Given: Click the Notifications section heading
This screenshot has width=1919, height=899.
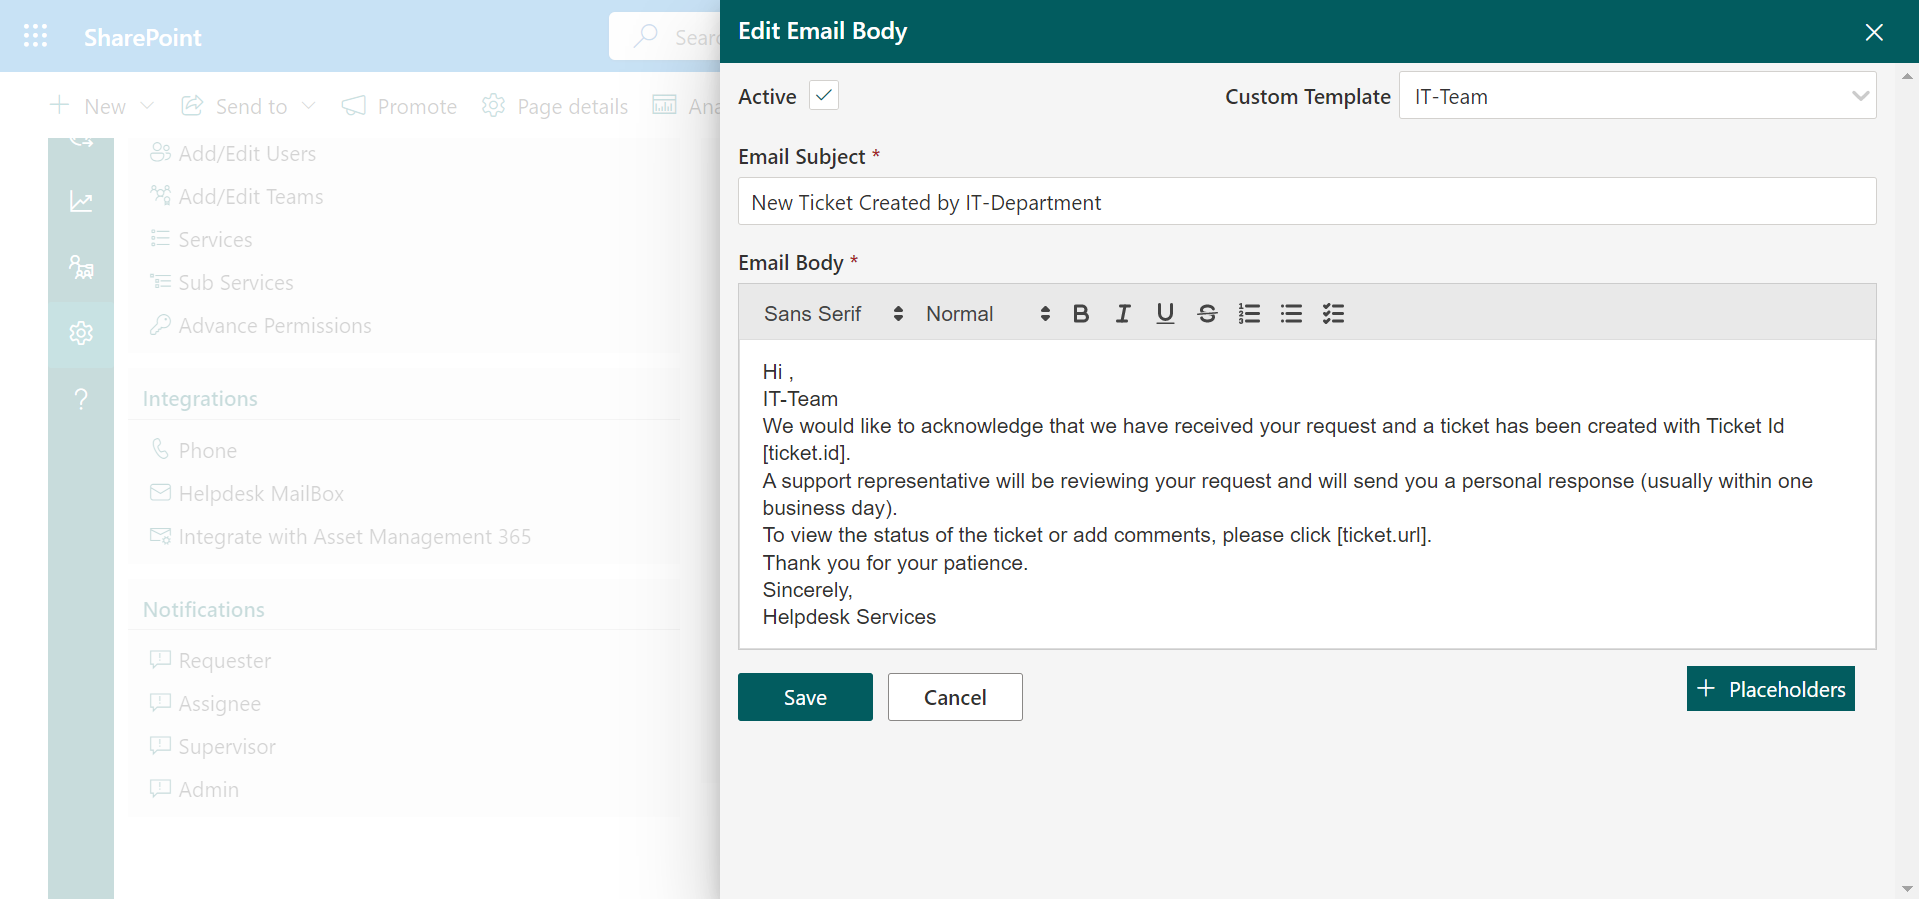Looking at the screenshot, I should 203,609.
